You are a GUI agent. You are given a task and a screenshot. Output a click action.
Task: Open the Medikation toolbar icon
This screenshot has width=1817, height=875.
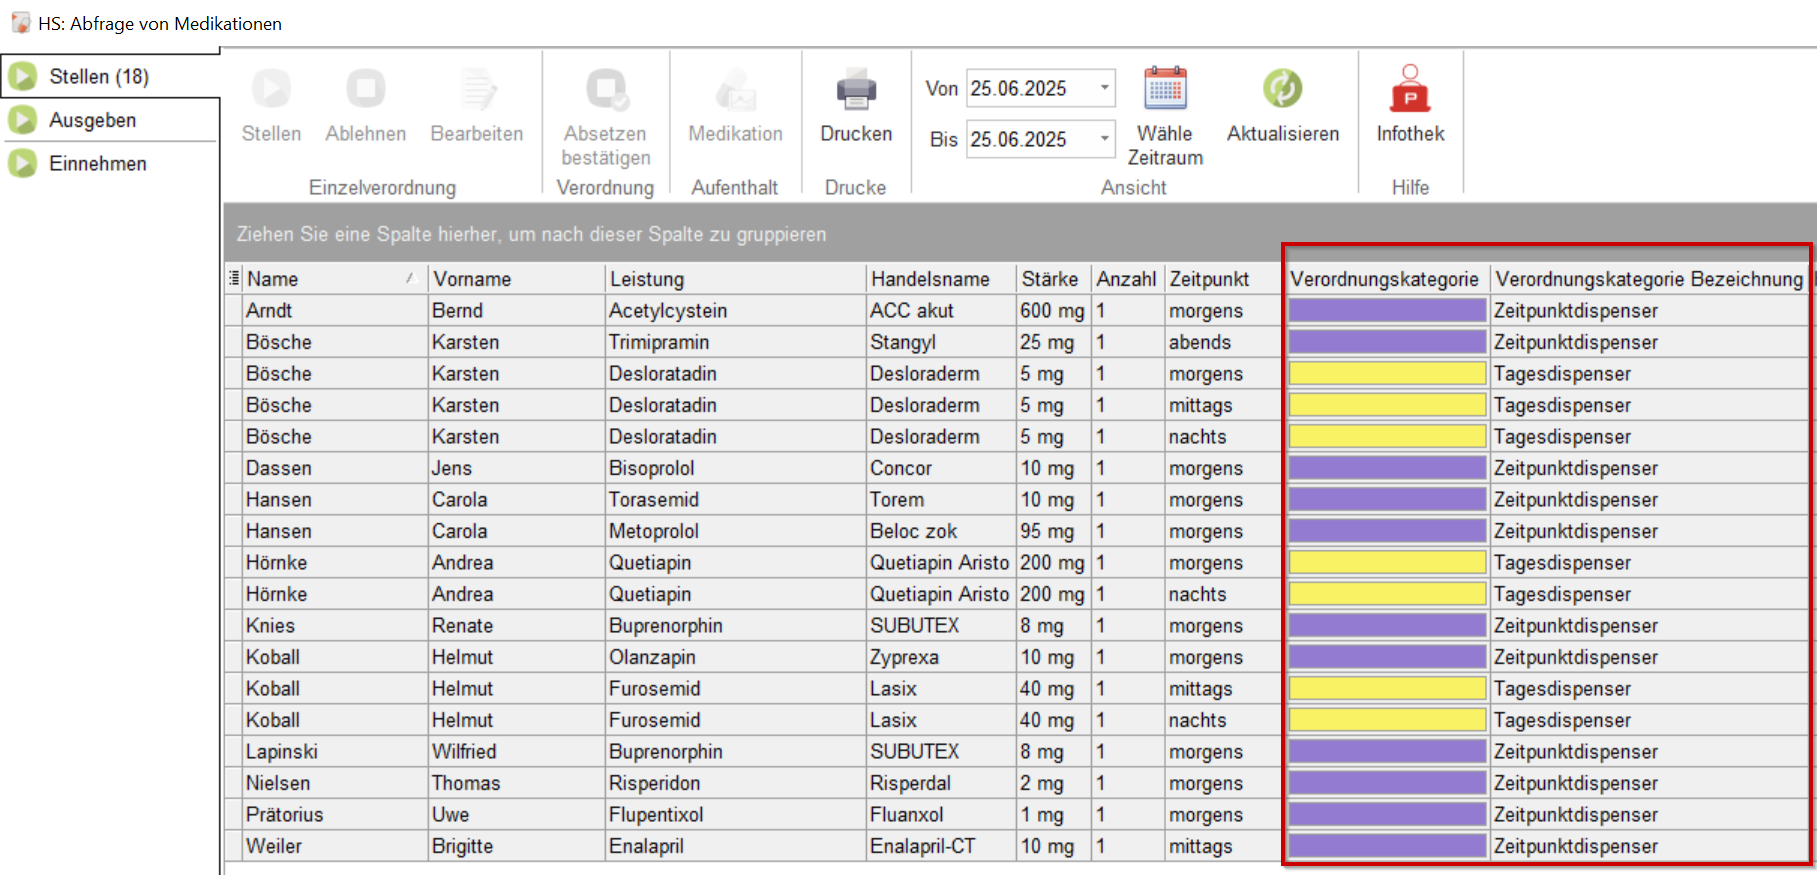pos(735,90)
